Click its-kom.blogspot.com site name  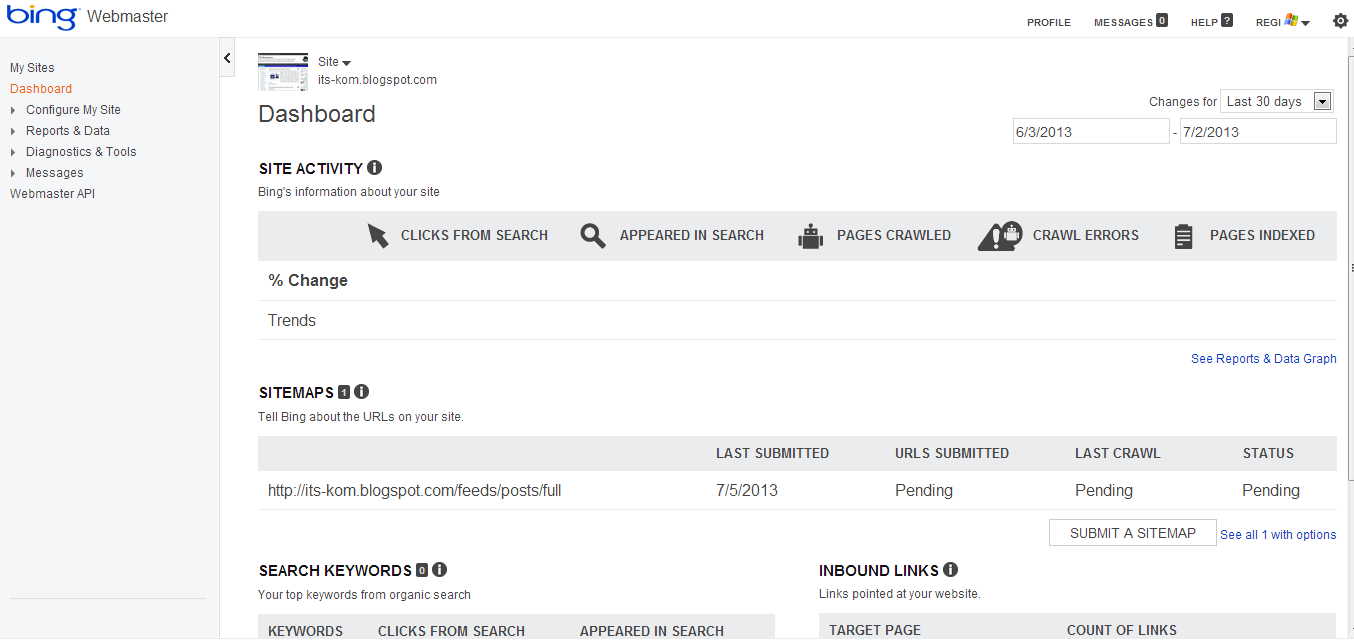377,80
